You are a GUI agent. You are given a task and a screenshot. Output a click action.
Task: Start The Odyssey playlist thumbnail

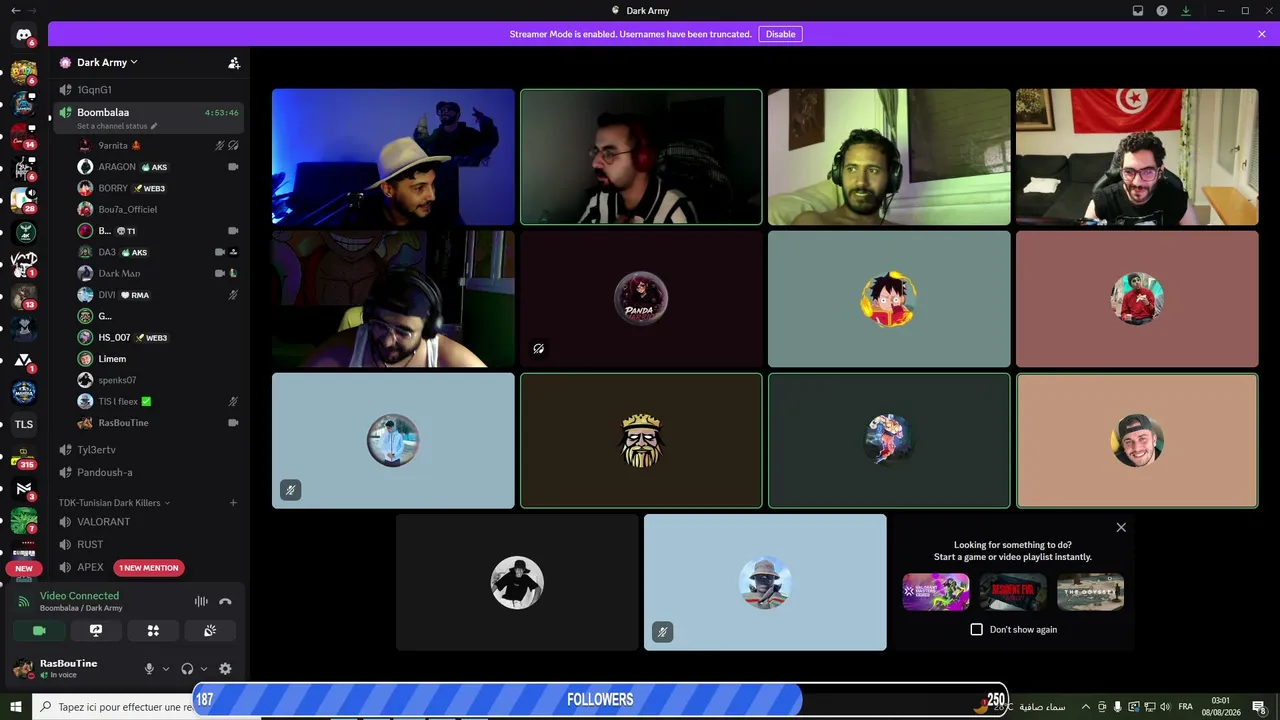tap(1090, 592)
